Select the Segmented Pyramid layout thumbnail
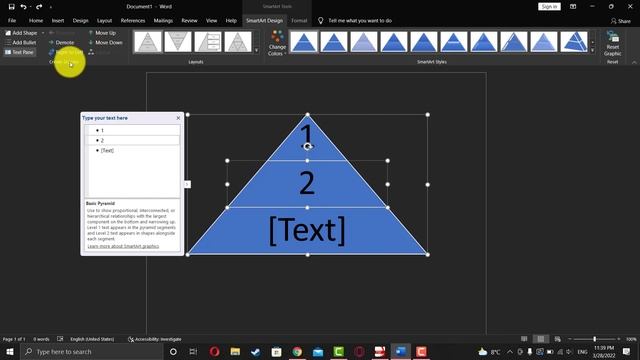The height and width of the screenshot is (360, 640). point(238,42)
